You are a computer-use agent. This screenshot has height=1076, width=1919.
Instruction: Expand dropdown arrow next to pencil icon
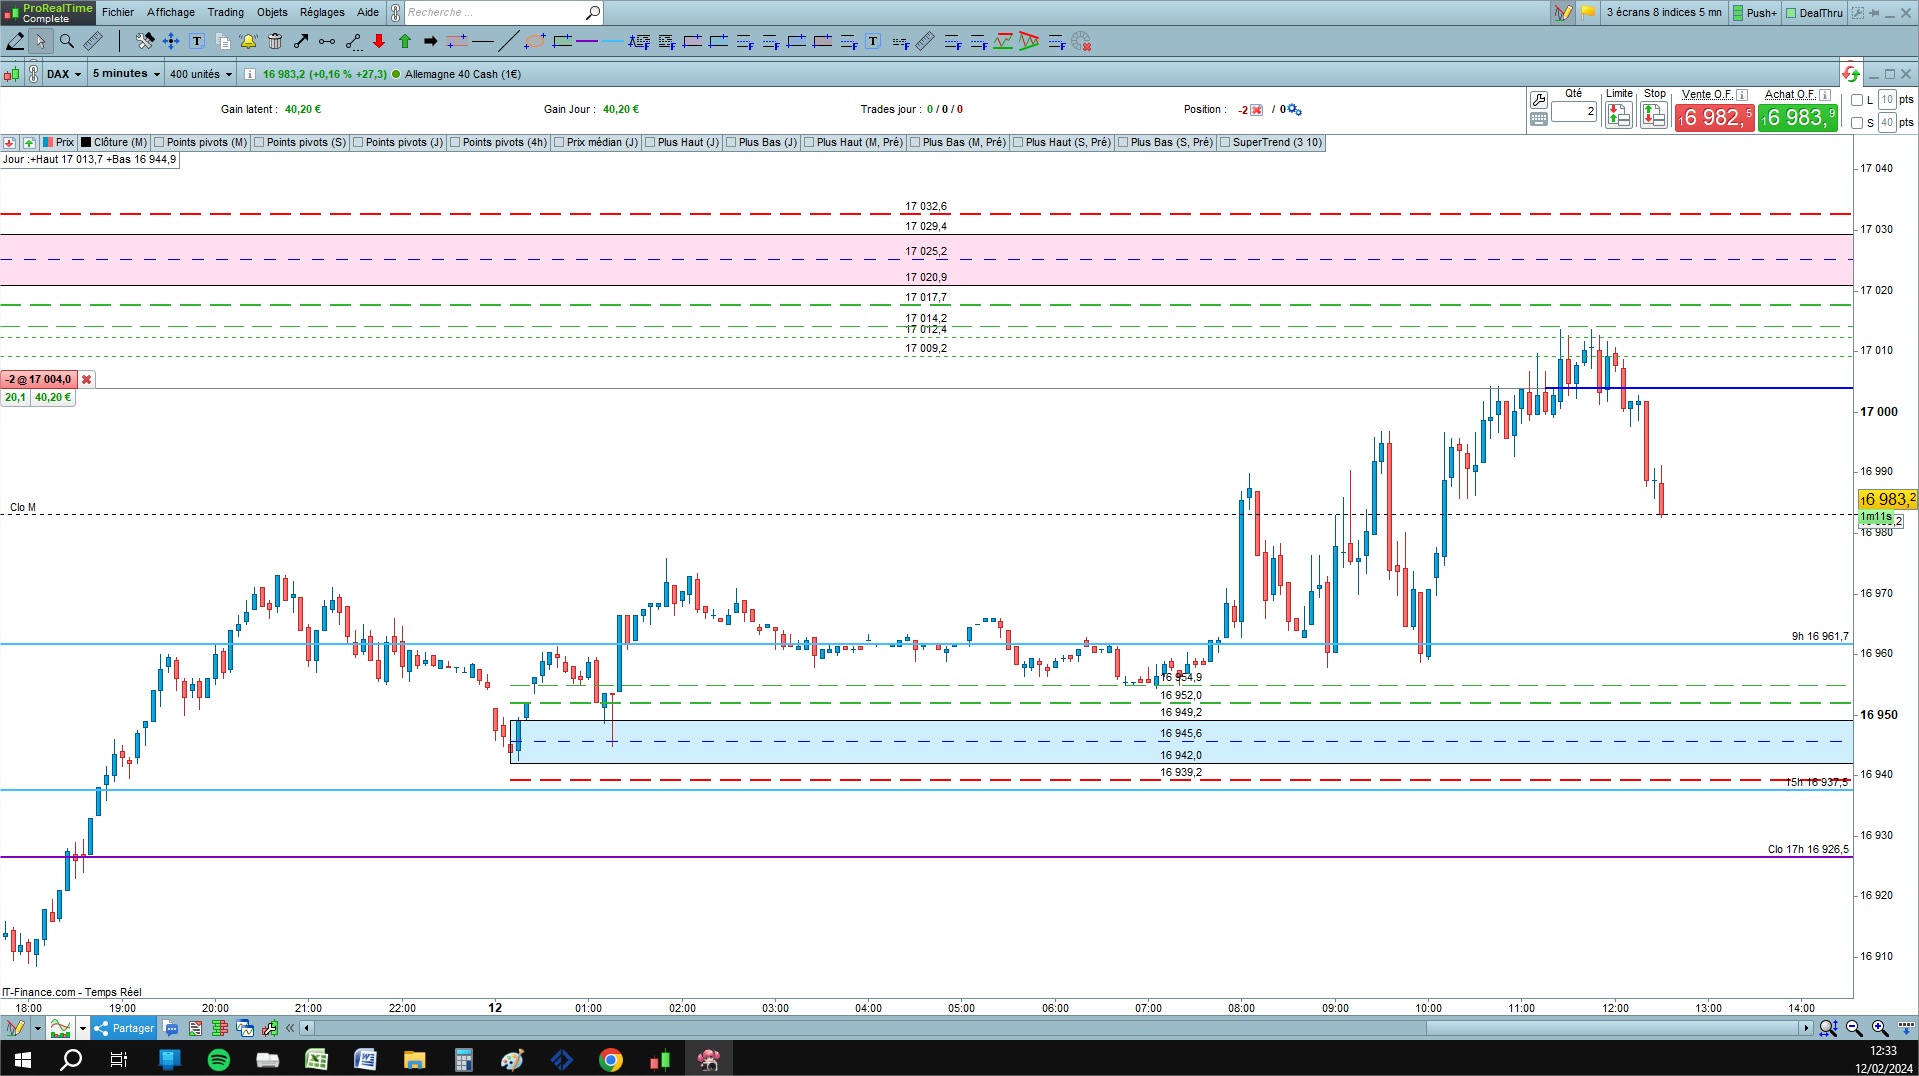click(37, 1028)
